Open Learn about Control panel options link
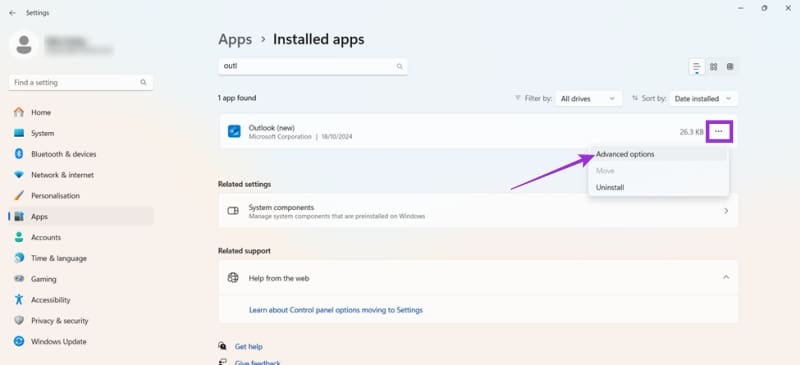 pos(336,310)
